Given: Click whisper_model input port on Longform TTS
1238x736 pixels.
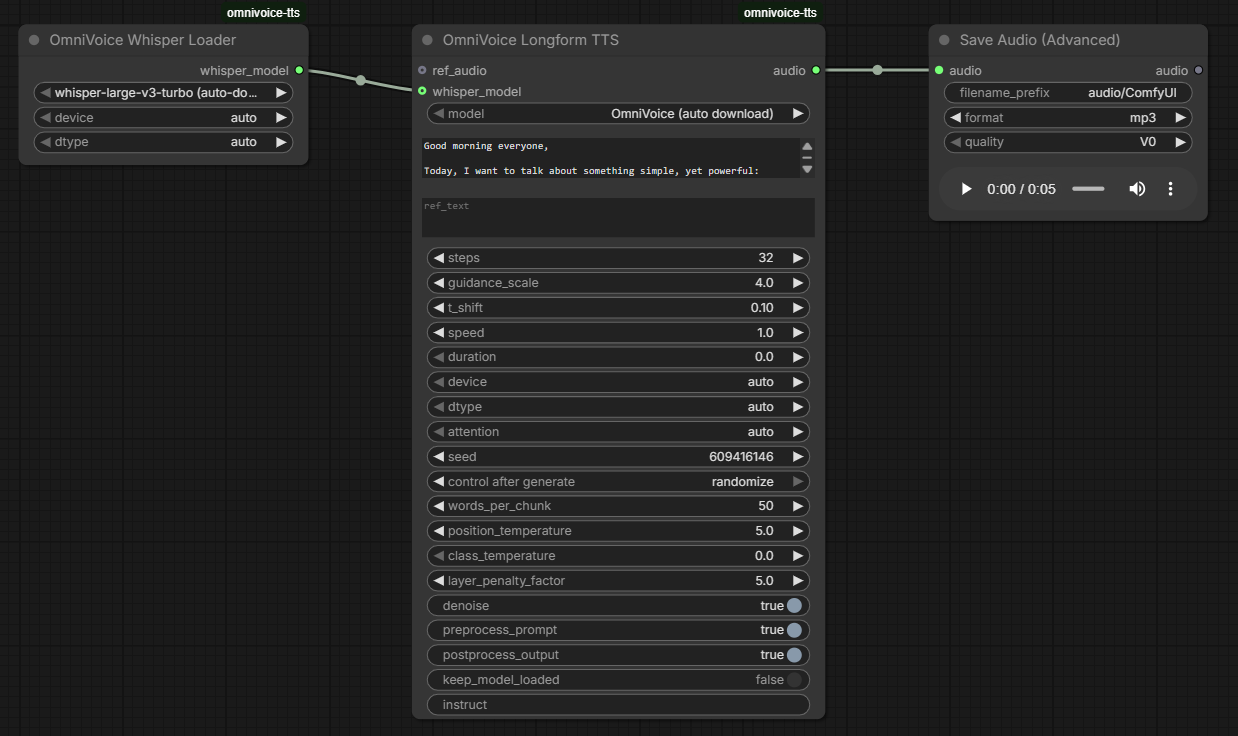Looking at the screenshot, I should coord(422,91).
